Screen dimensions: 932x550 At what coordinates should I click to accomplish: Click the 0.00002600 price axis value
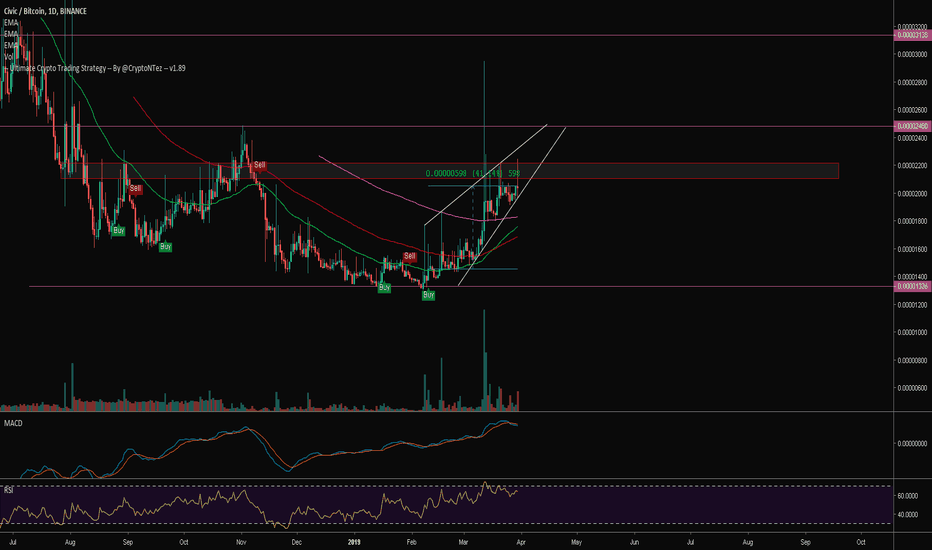click(912, 110)
